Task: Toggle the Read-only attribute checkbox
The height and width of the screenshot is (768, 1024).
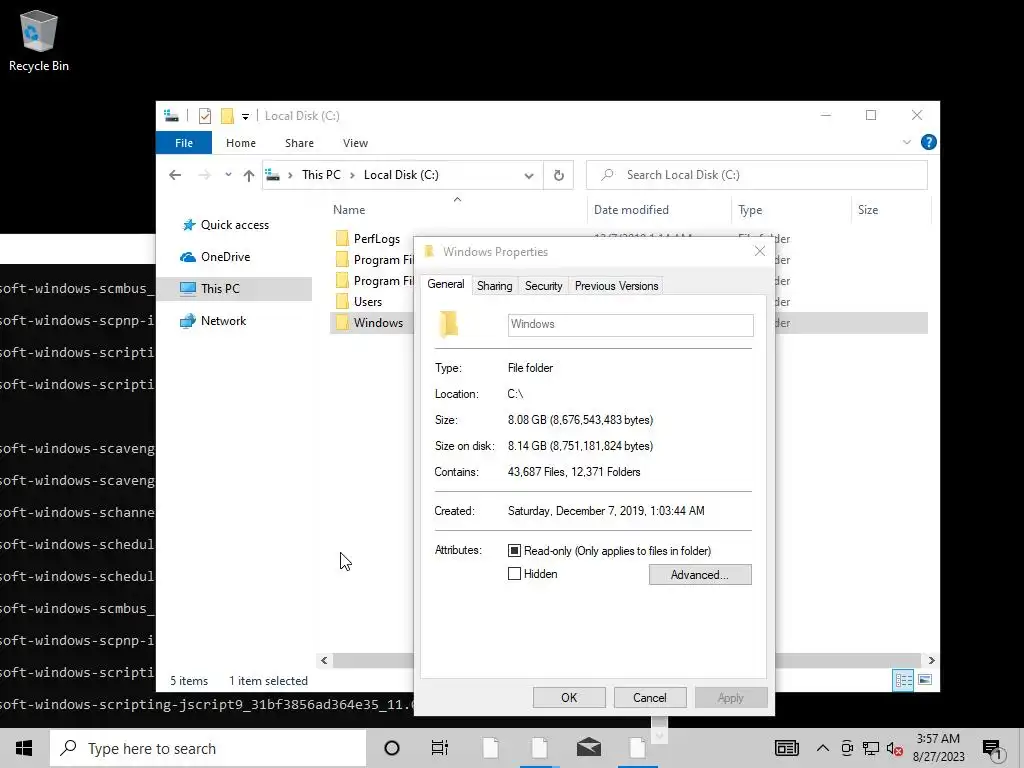Action: 515,551
